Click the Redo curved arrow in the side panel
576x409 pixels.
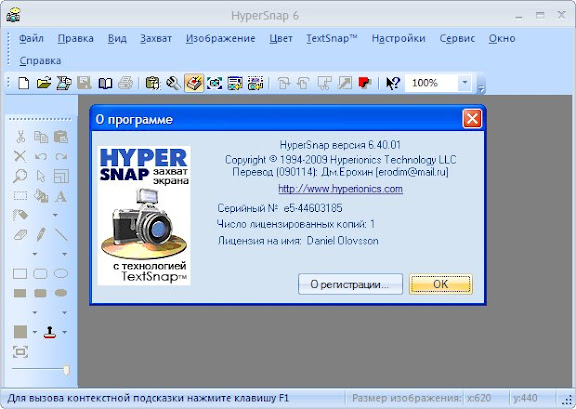61,156
